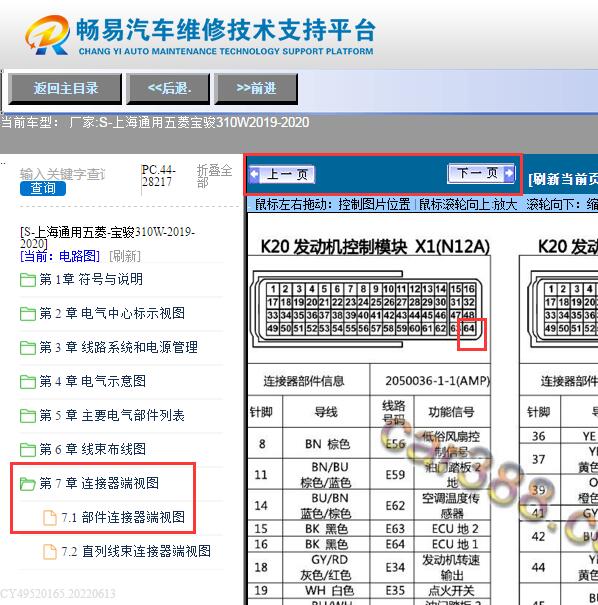Click right arrow icon on 下一页
The width and height of the screenshot is (598, 605).
tap(509, 173)
